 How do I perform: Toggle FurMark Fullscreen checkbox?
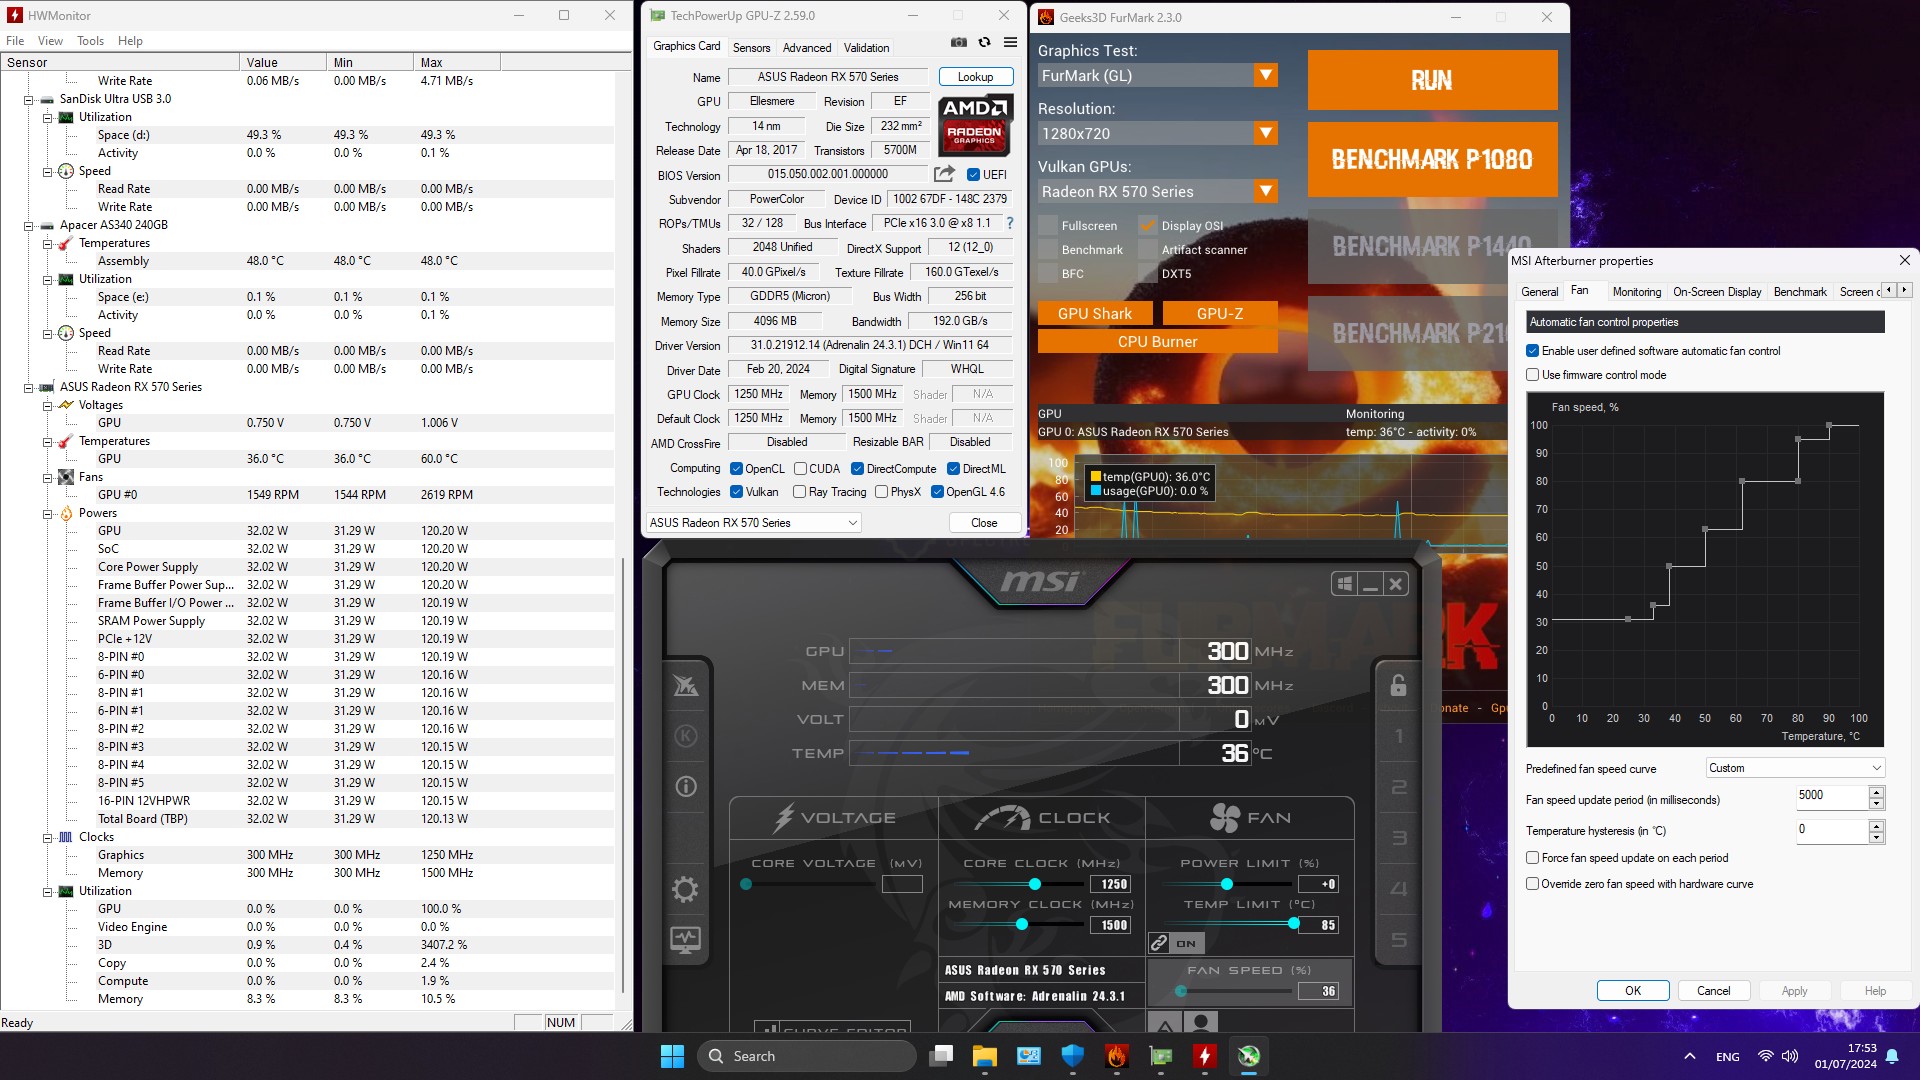pyautogui.click(x=1047, y=225)
